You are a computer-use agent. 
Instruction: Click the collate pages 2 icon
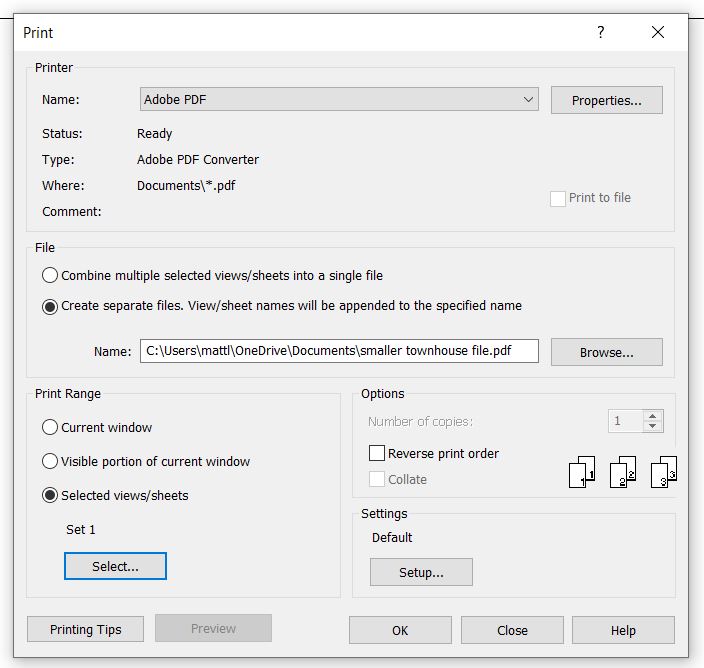coord(623,472)
